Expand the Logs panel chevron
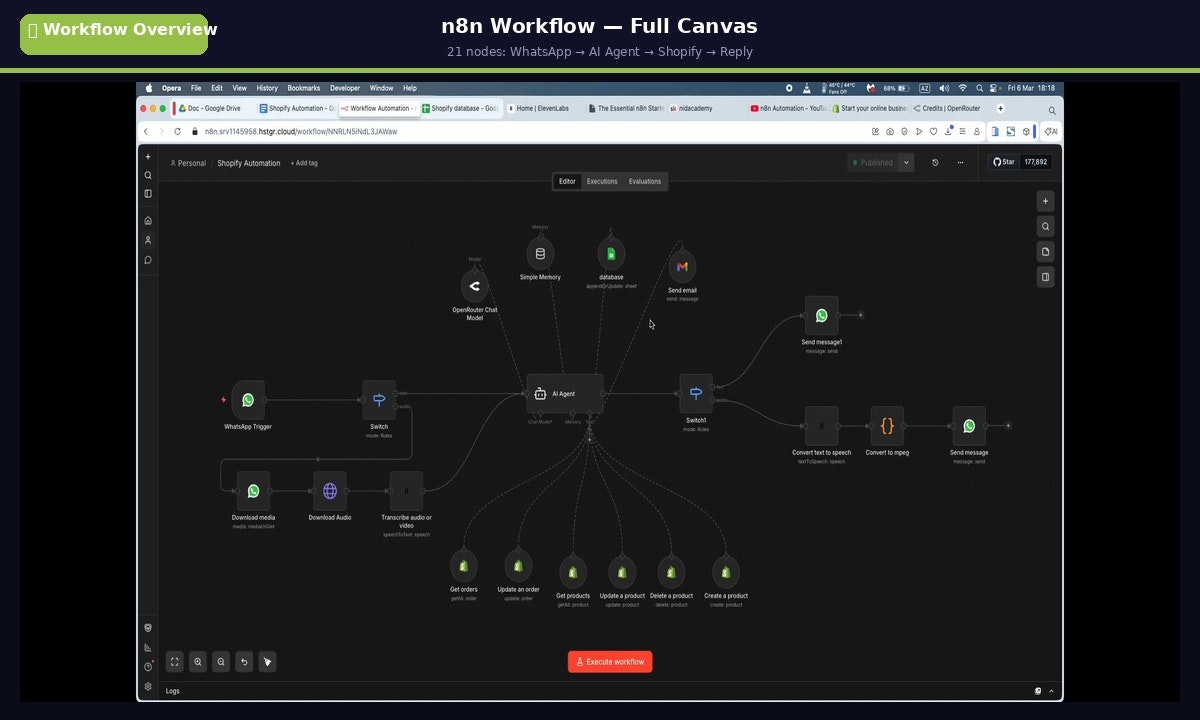The height and width of the screenshot is (720, 1200). tap(1050, 691)
